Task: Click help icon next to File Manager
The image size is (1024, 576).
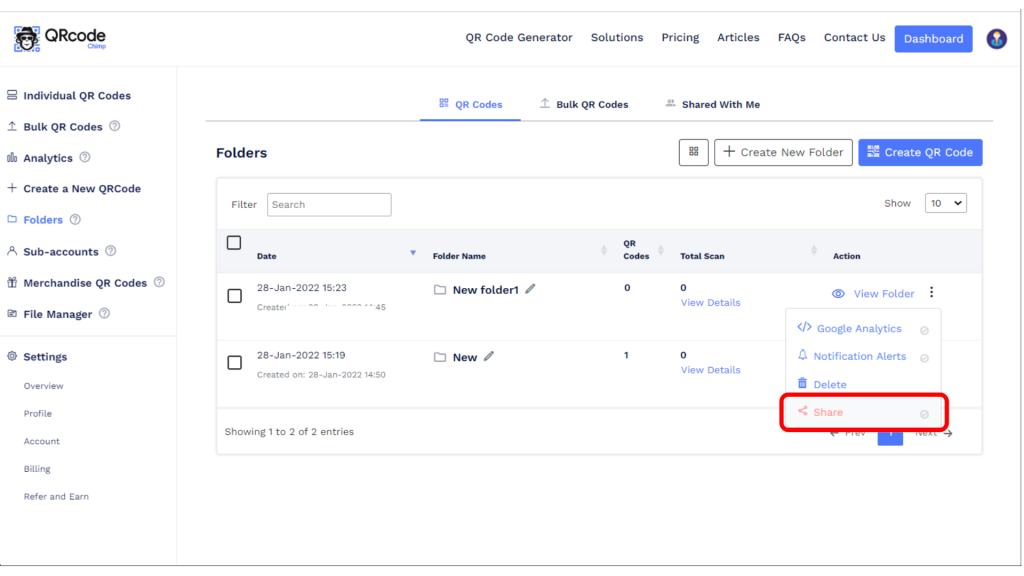Action: [104, 313]
